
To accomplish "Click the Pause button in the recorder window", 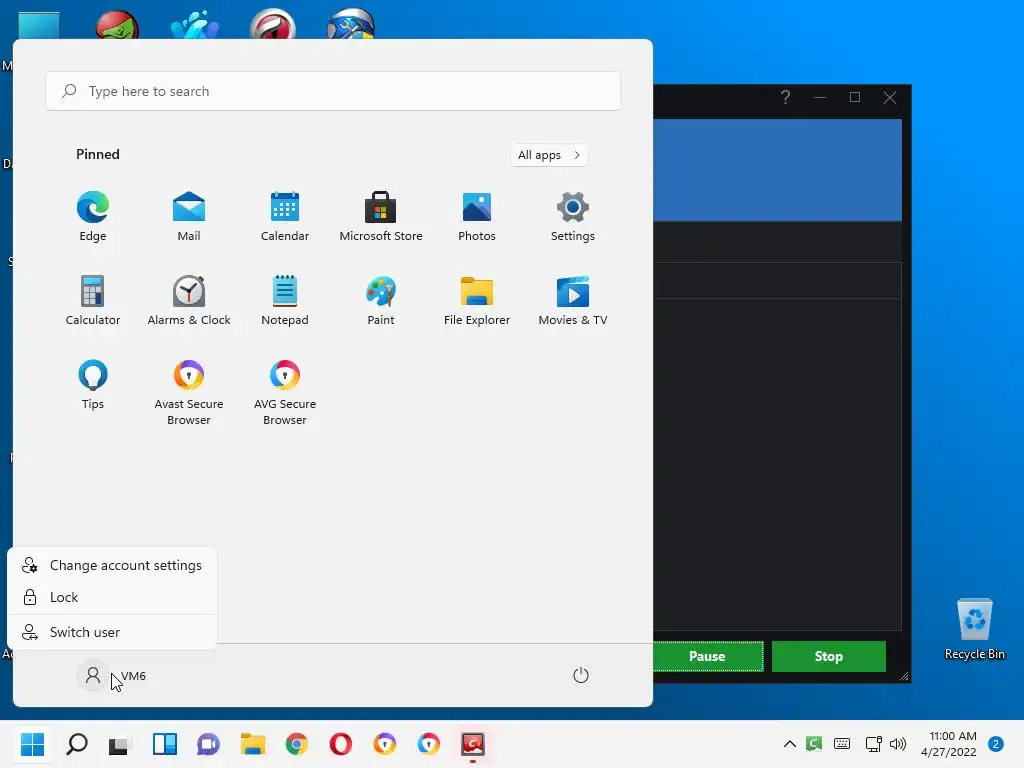I will [x=708, y=656].
